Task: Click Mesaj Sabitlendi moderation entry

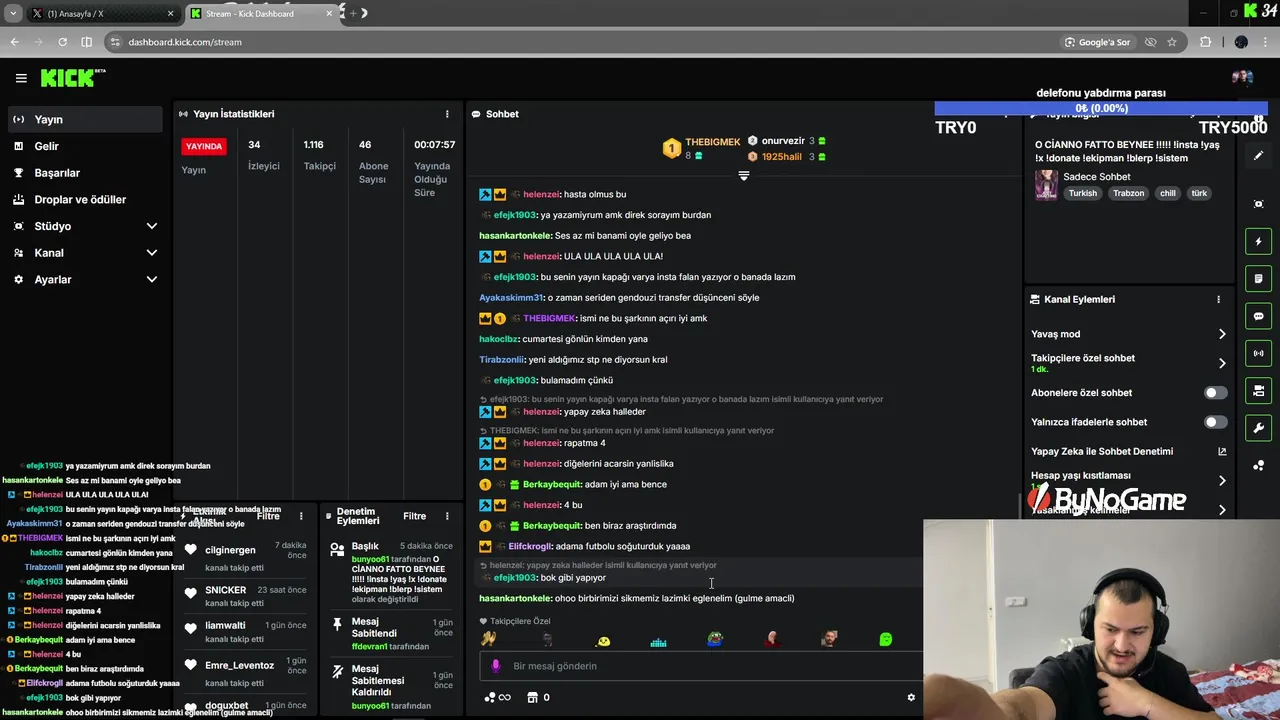Action: pos(391,634)
